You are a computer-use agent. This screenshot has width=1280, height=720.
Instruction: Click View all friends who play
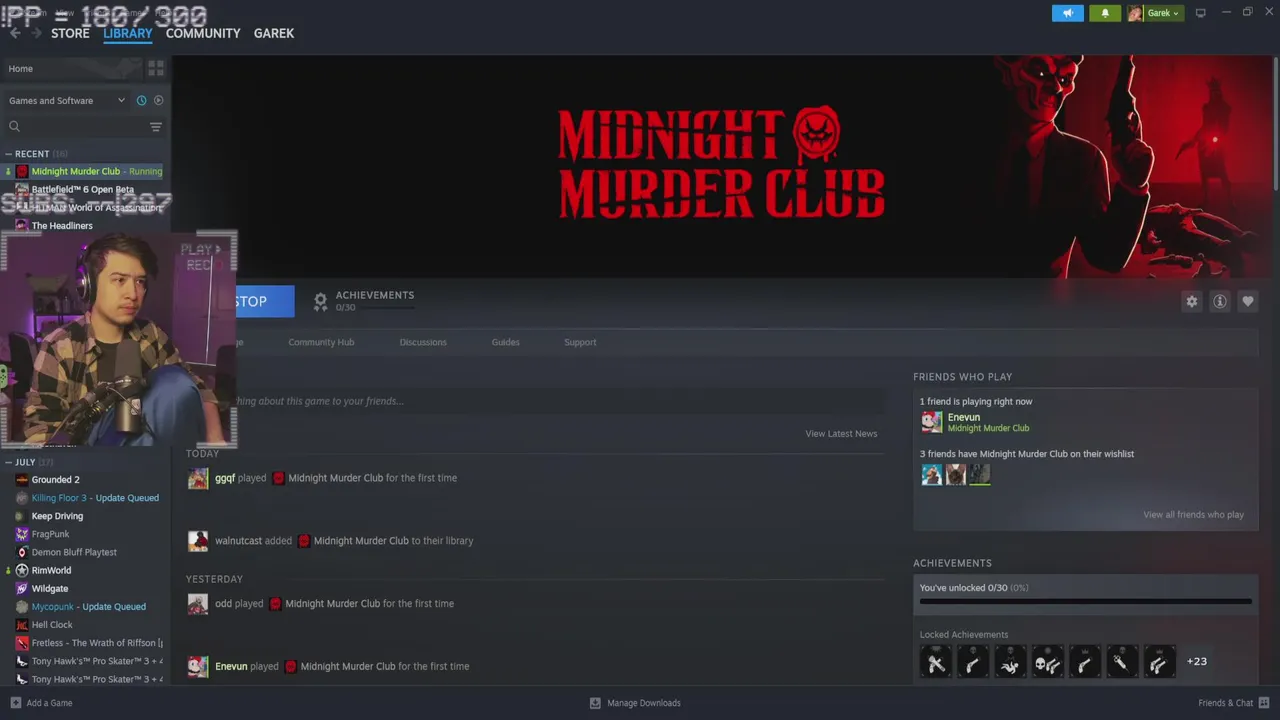coord(1193,514)
